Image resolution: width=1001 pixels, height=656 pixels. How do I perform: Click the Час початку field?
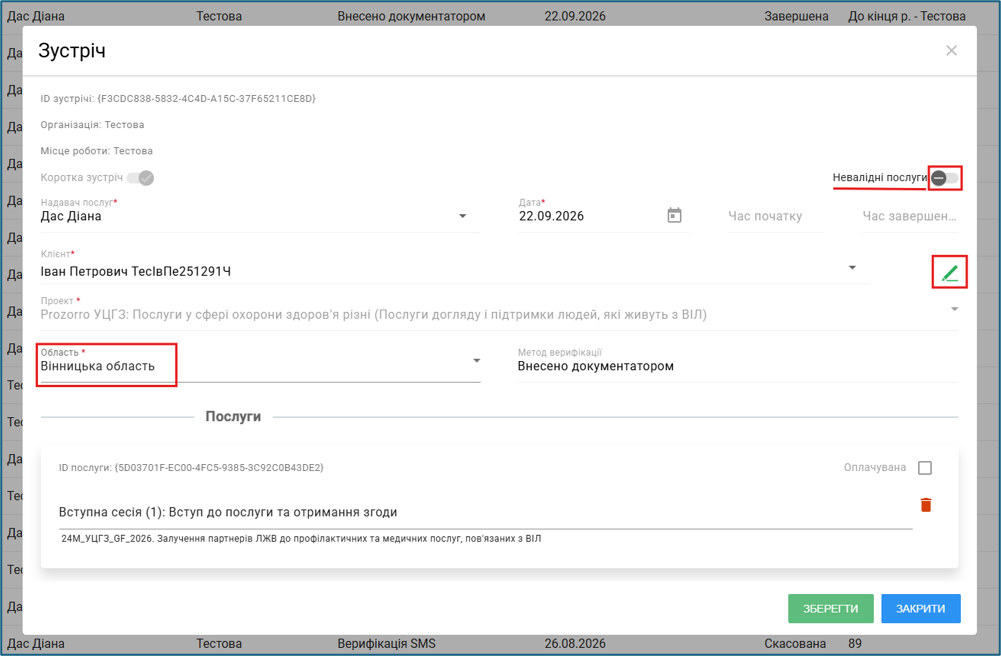coord(775,216)
